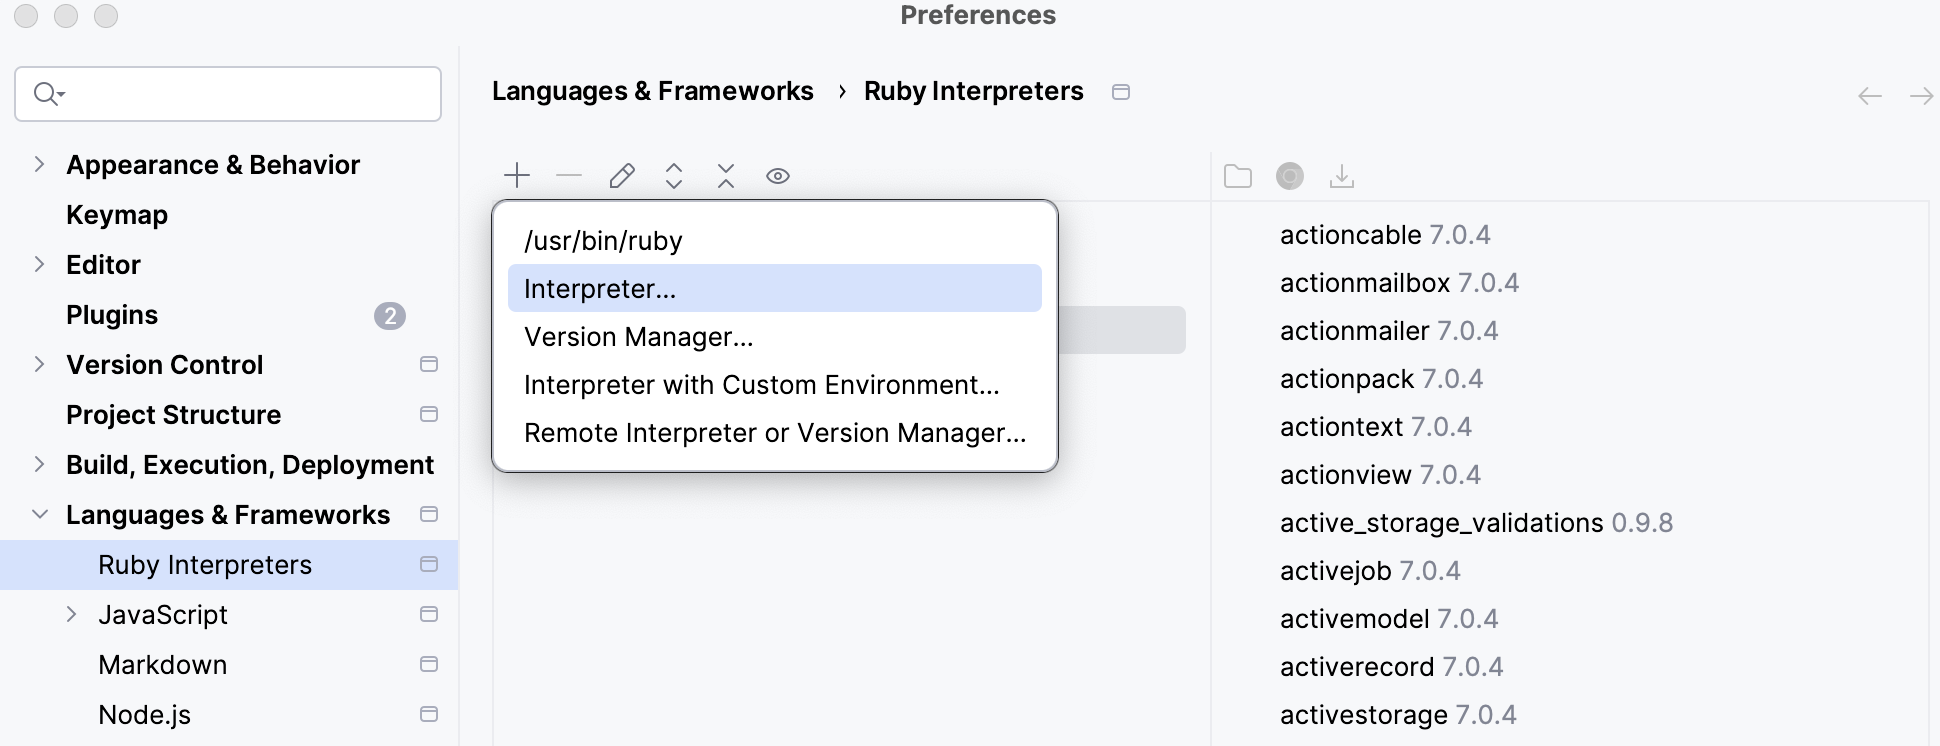
Task: Pick Remote Interpreter or Version Manager...
Action: (x=774, y=433)
